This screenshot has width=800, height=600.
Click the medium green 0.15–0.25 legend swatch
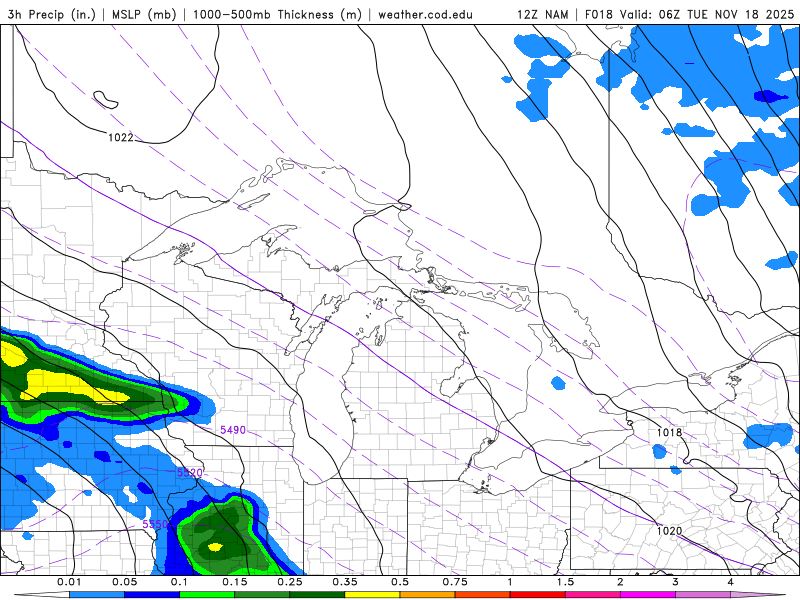[262, 595]
